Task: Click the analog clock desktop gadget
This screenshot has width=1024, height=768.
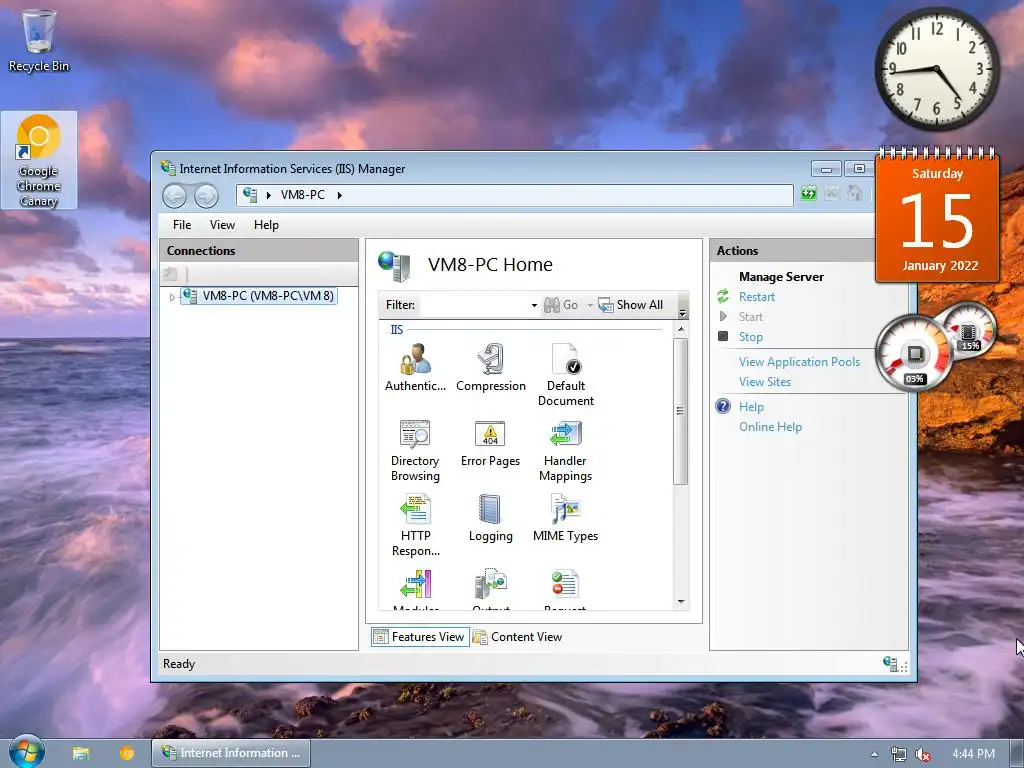Action: tap(936, 69)
